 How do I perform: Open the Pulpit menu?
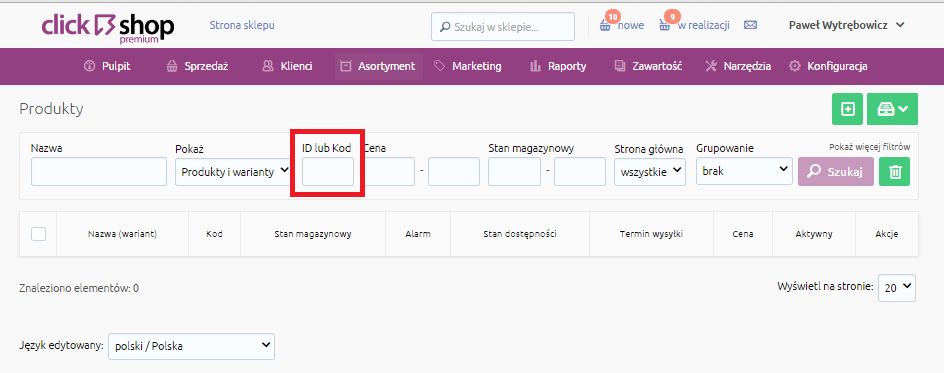107,66
